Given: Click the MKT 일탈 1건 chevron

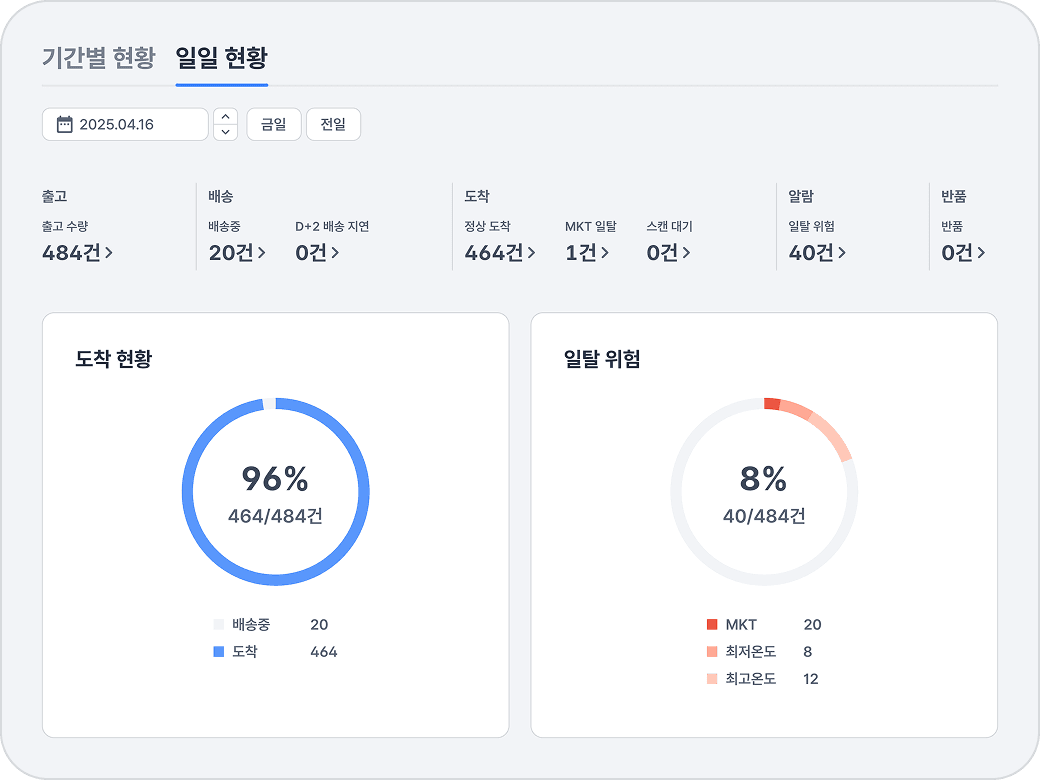Looking at the screenshot, I should point(605,253).
